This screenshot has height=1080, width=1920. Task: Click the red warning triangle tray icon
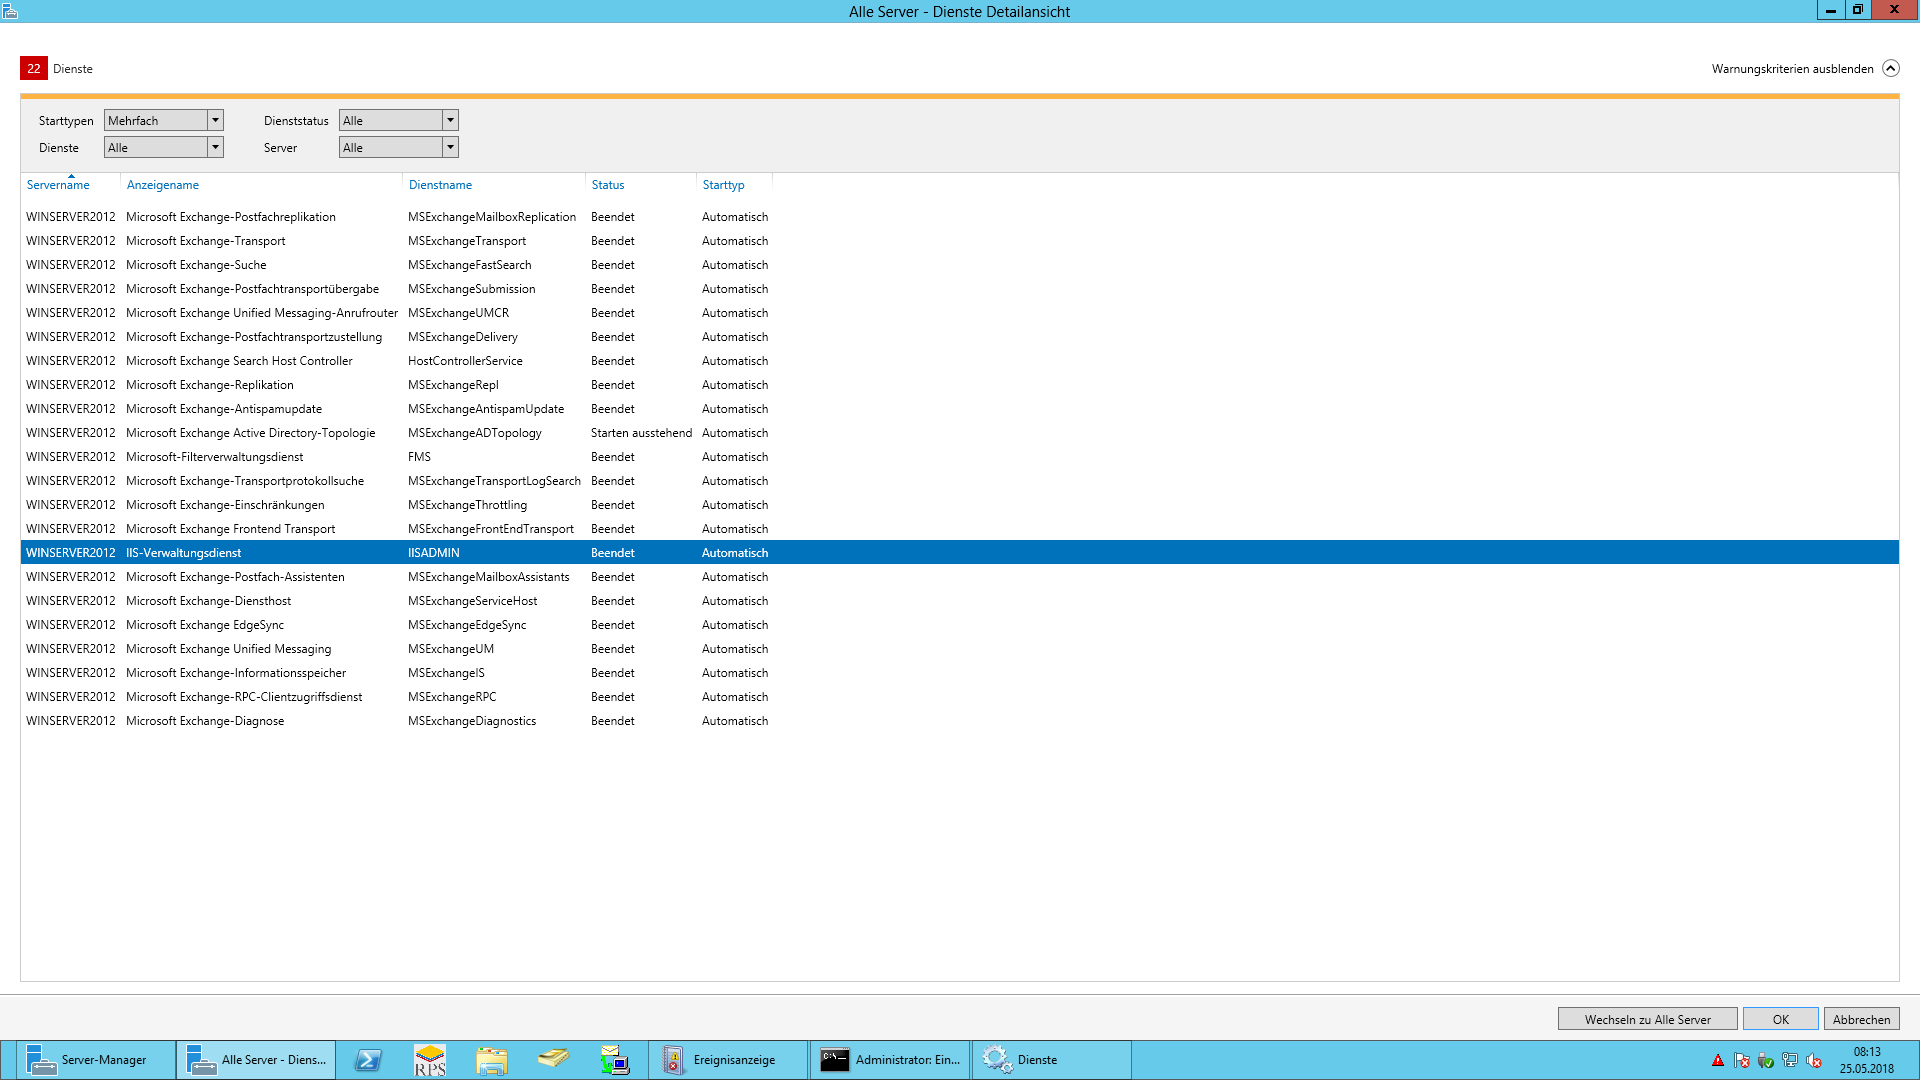click(x=1718, y=1061)
